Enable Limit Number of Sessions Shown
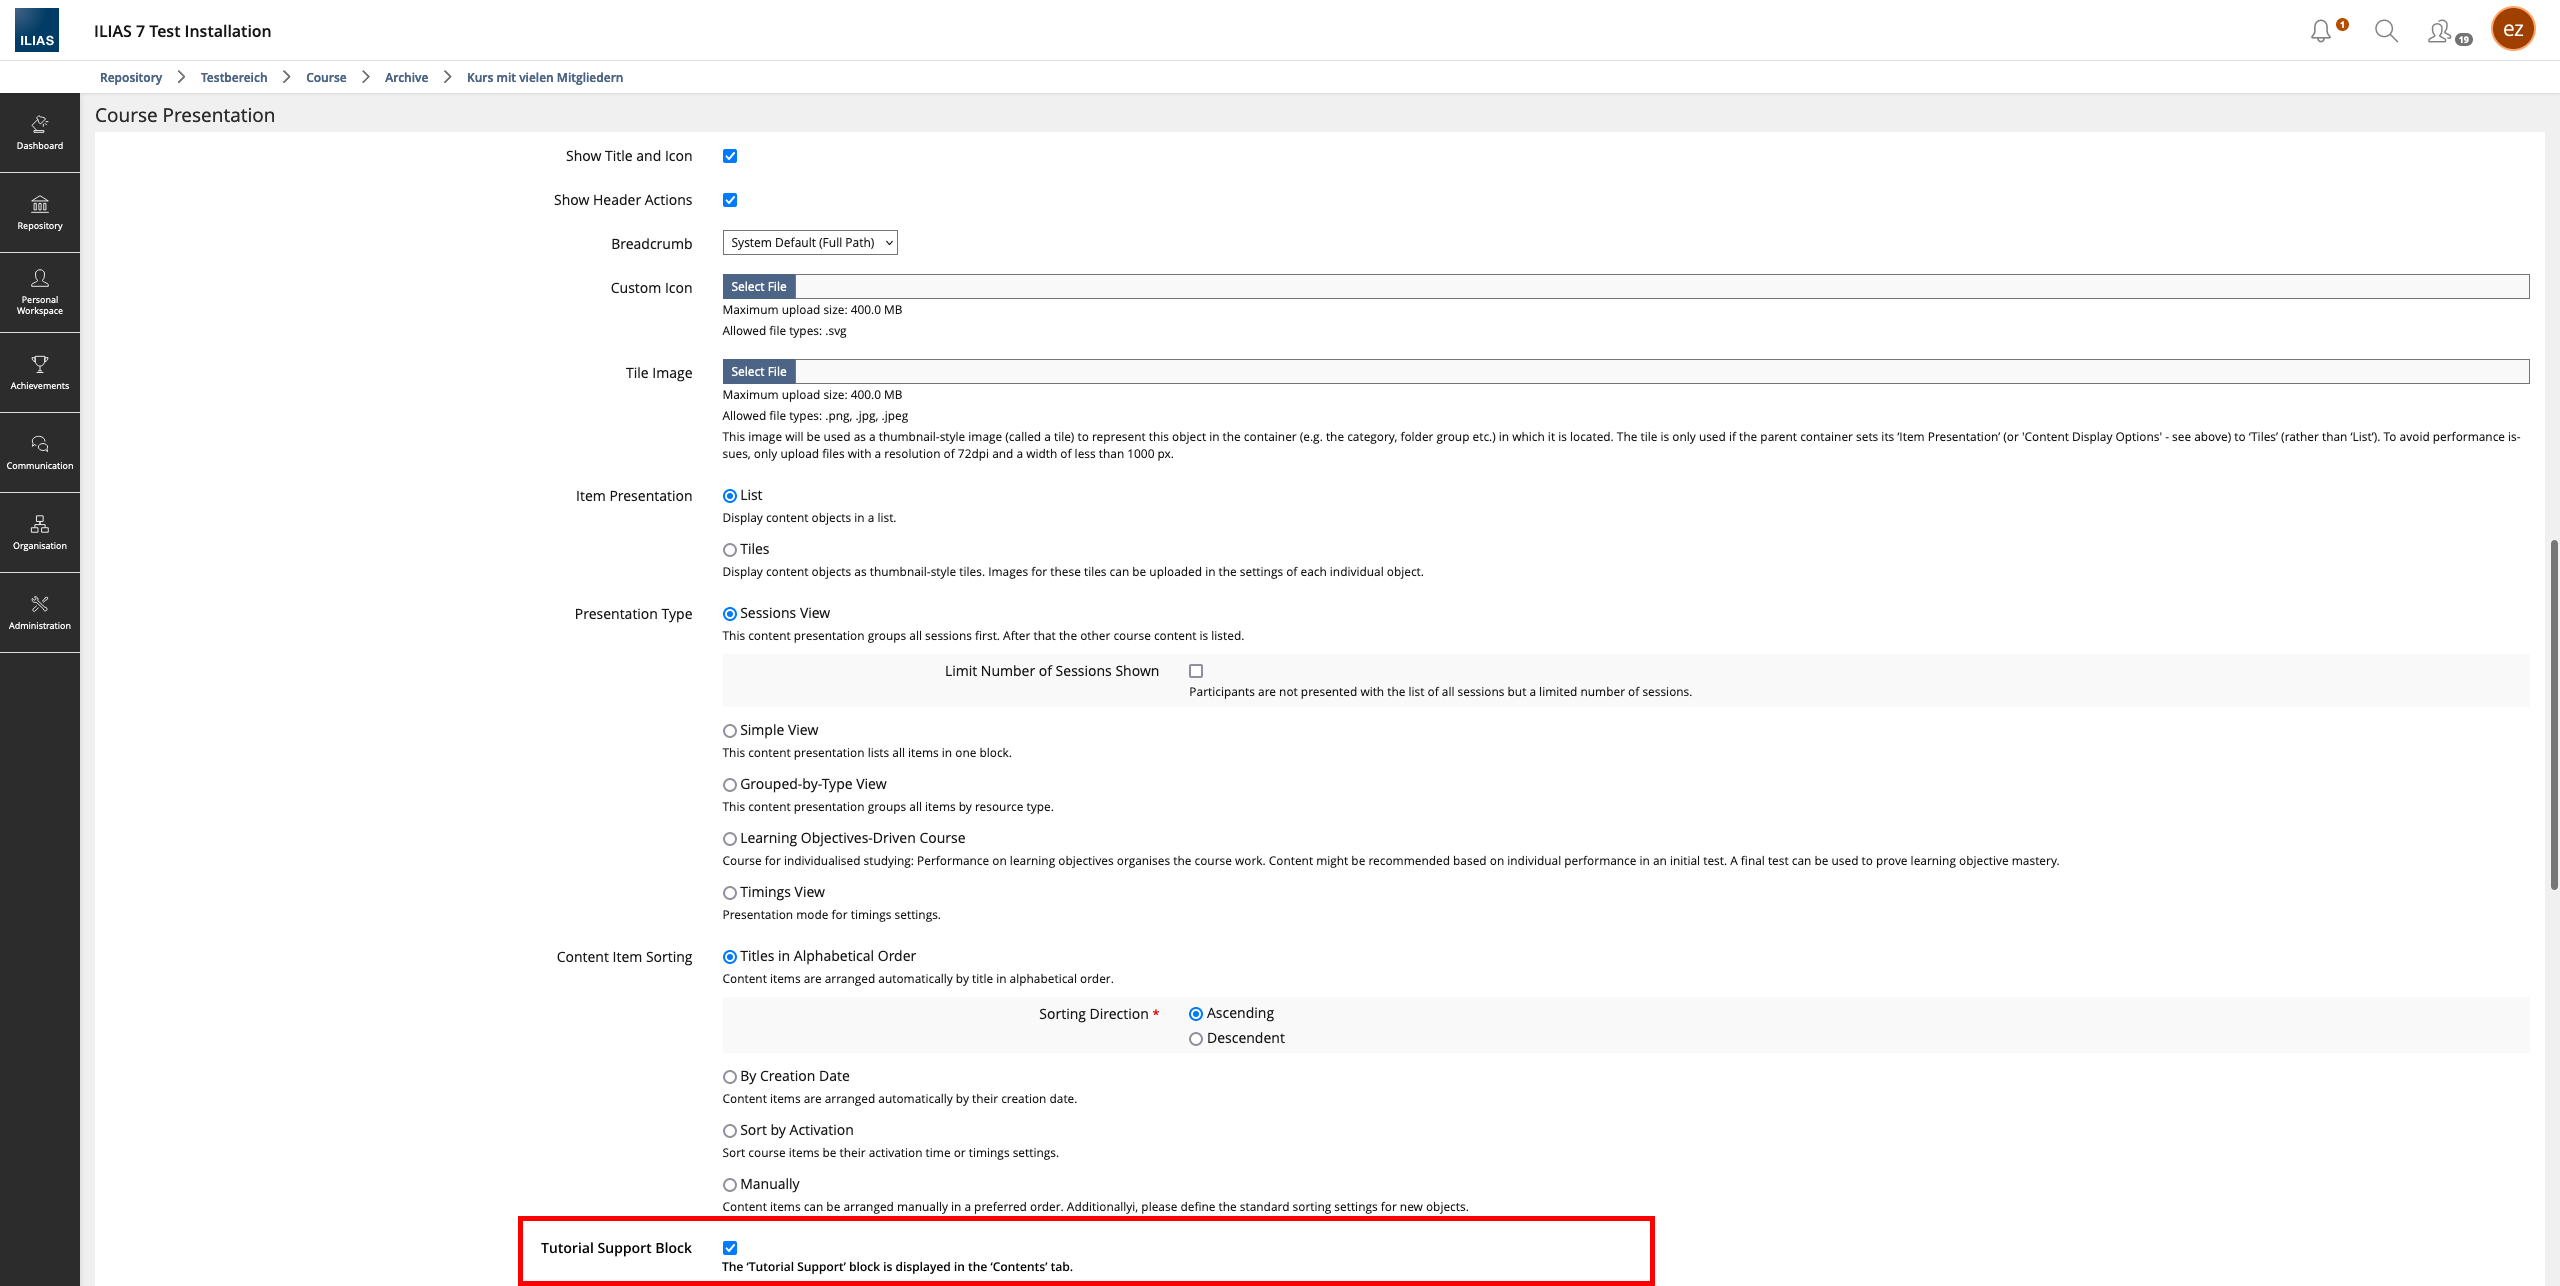This screenshot has width=2560, height=1286. (x=1196, y=671)
